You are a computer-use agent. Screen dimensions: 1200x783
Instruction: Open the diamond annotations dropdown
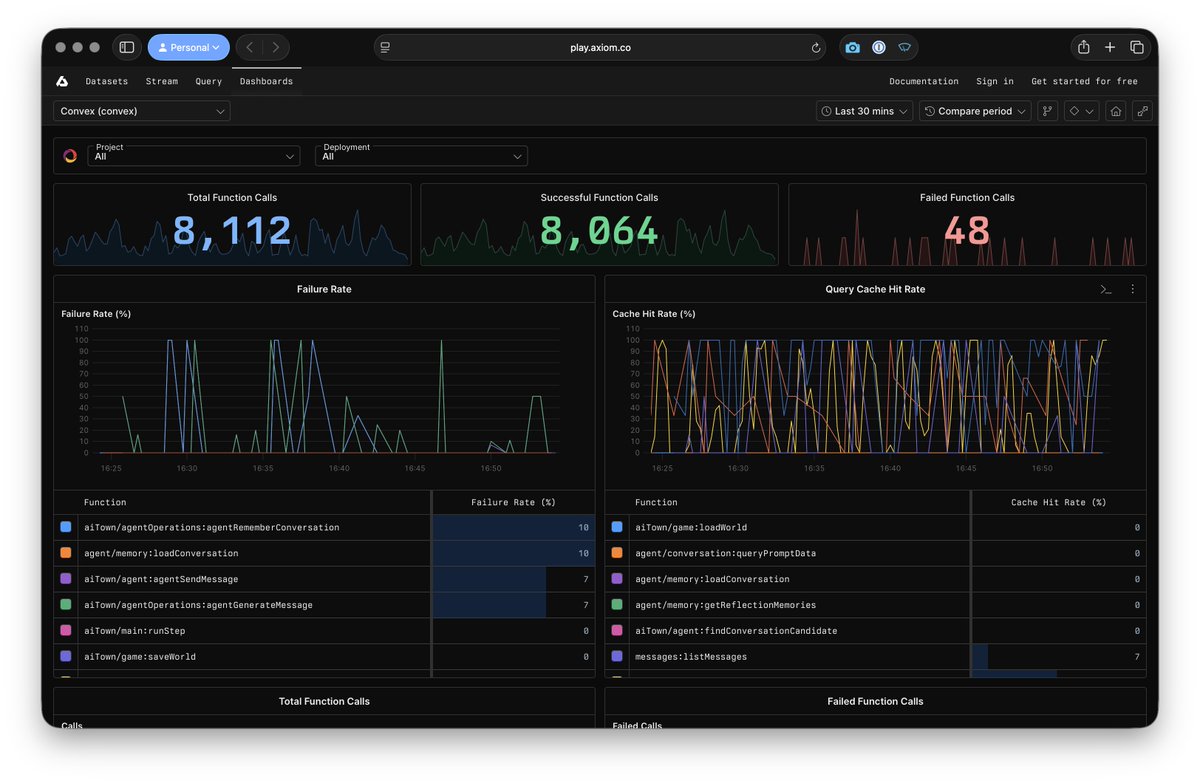(1081, 111)
